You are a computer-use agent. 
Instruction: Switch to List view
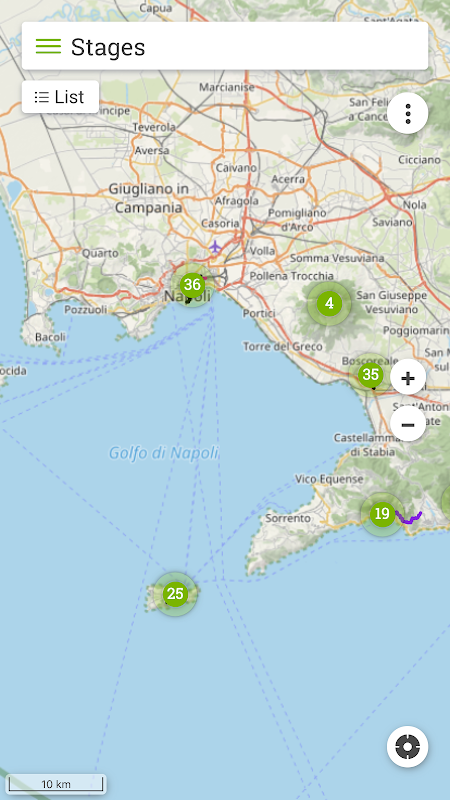point(60,96)
